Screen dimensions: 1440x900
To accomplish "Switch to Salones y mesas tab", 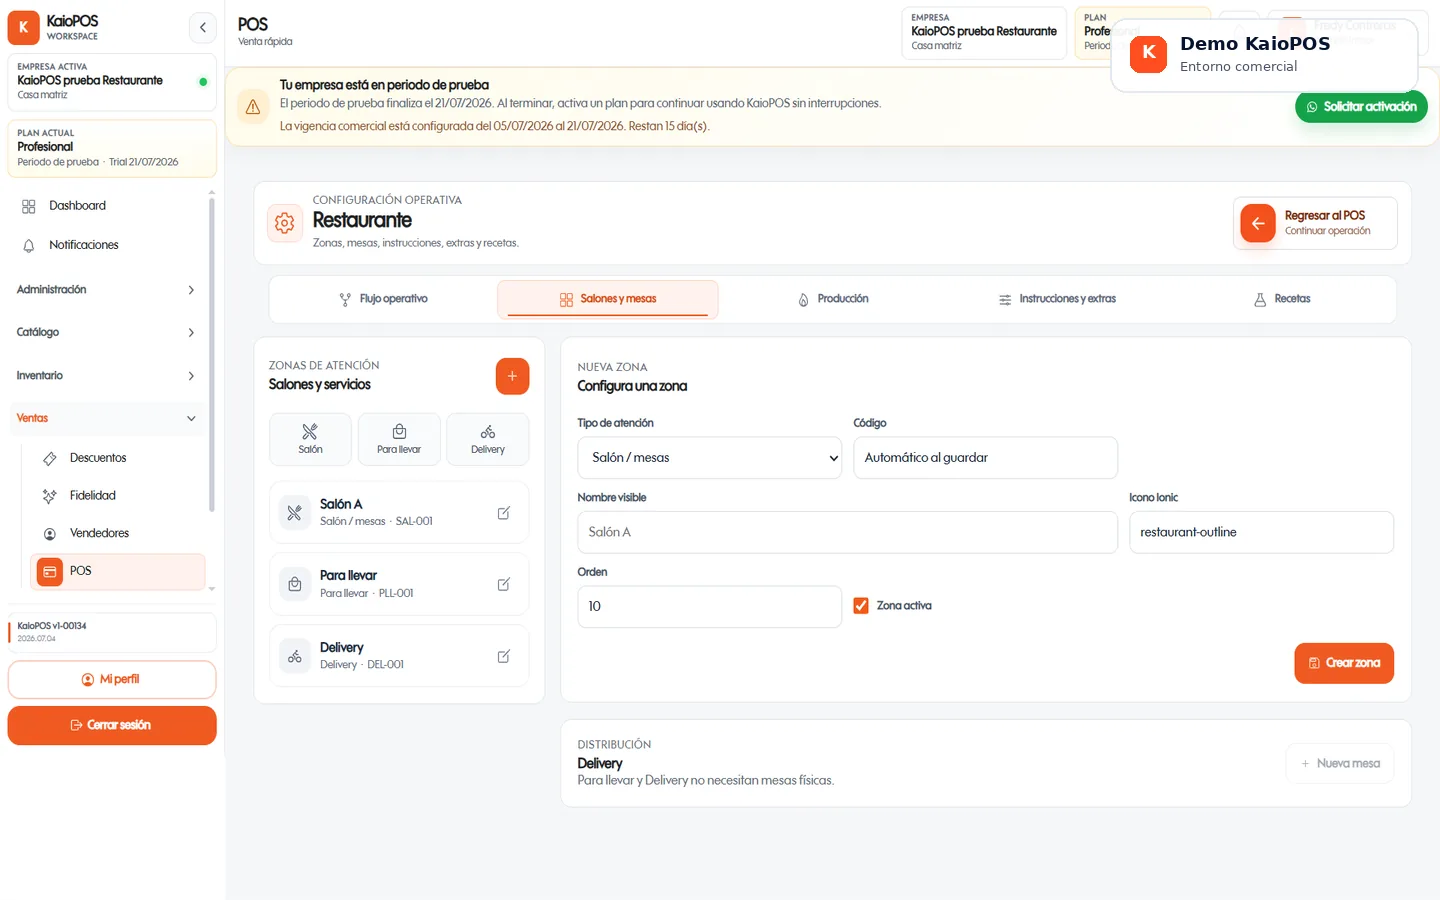I will click(x=608, y=299).
